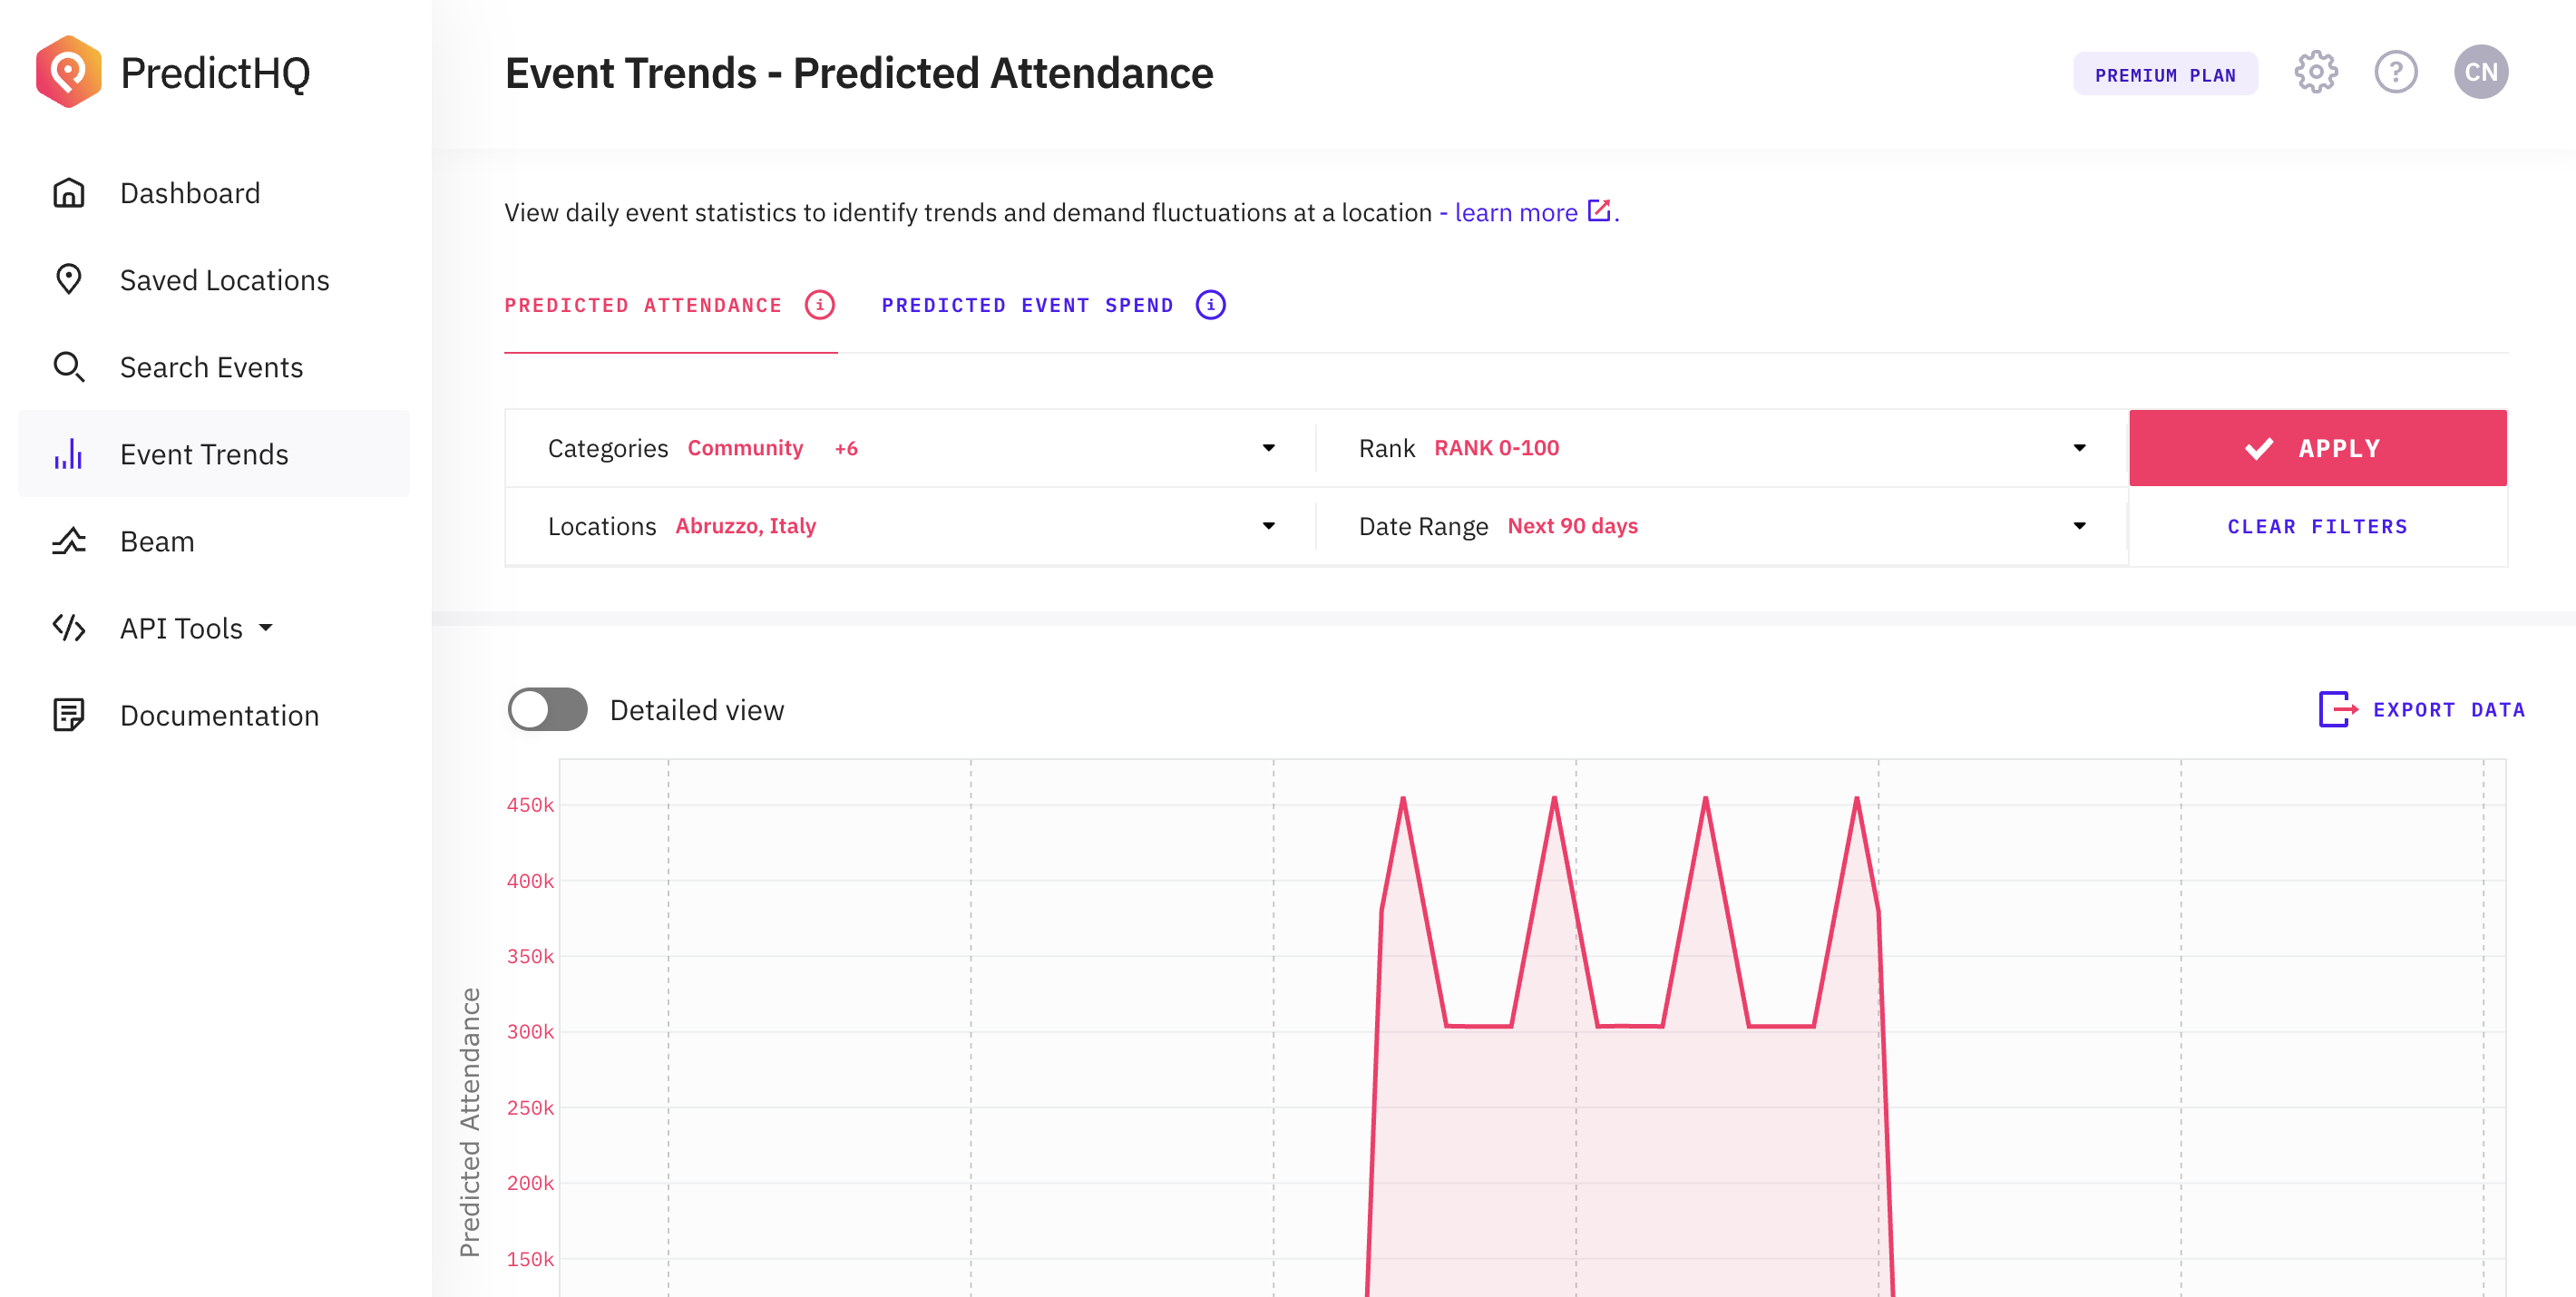Image resolution: width=2576 pixels, height=1297 pixels.
Task: Expand the Categories dropdown
Action: (x=1268, y=448)
